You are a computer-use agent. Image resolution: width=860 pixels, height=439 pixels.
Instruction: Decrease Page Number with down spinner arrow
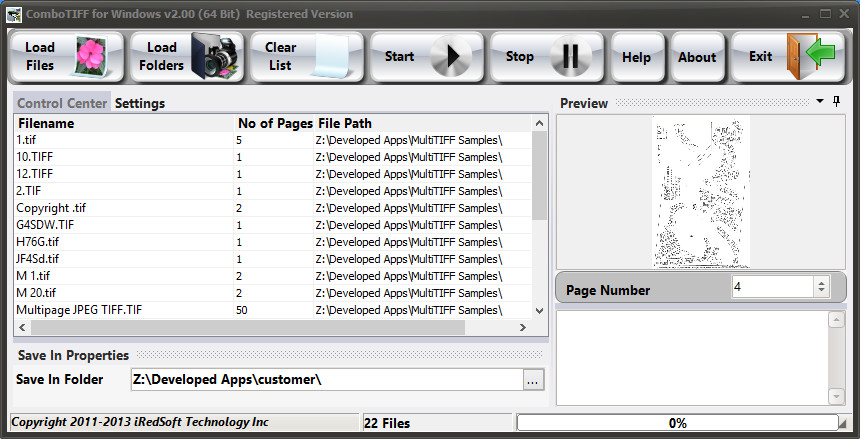[821, 292]
